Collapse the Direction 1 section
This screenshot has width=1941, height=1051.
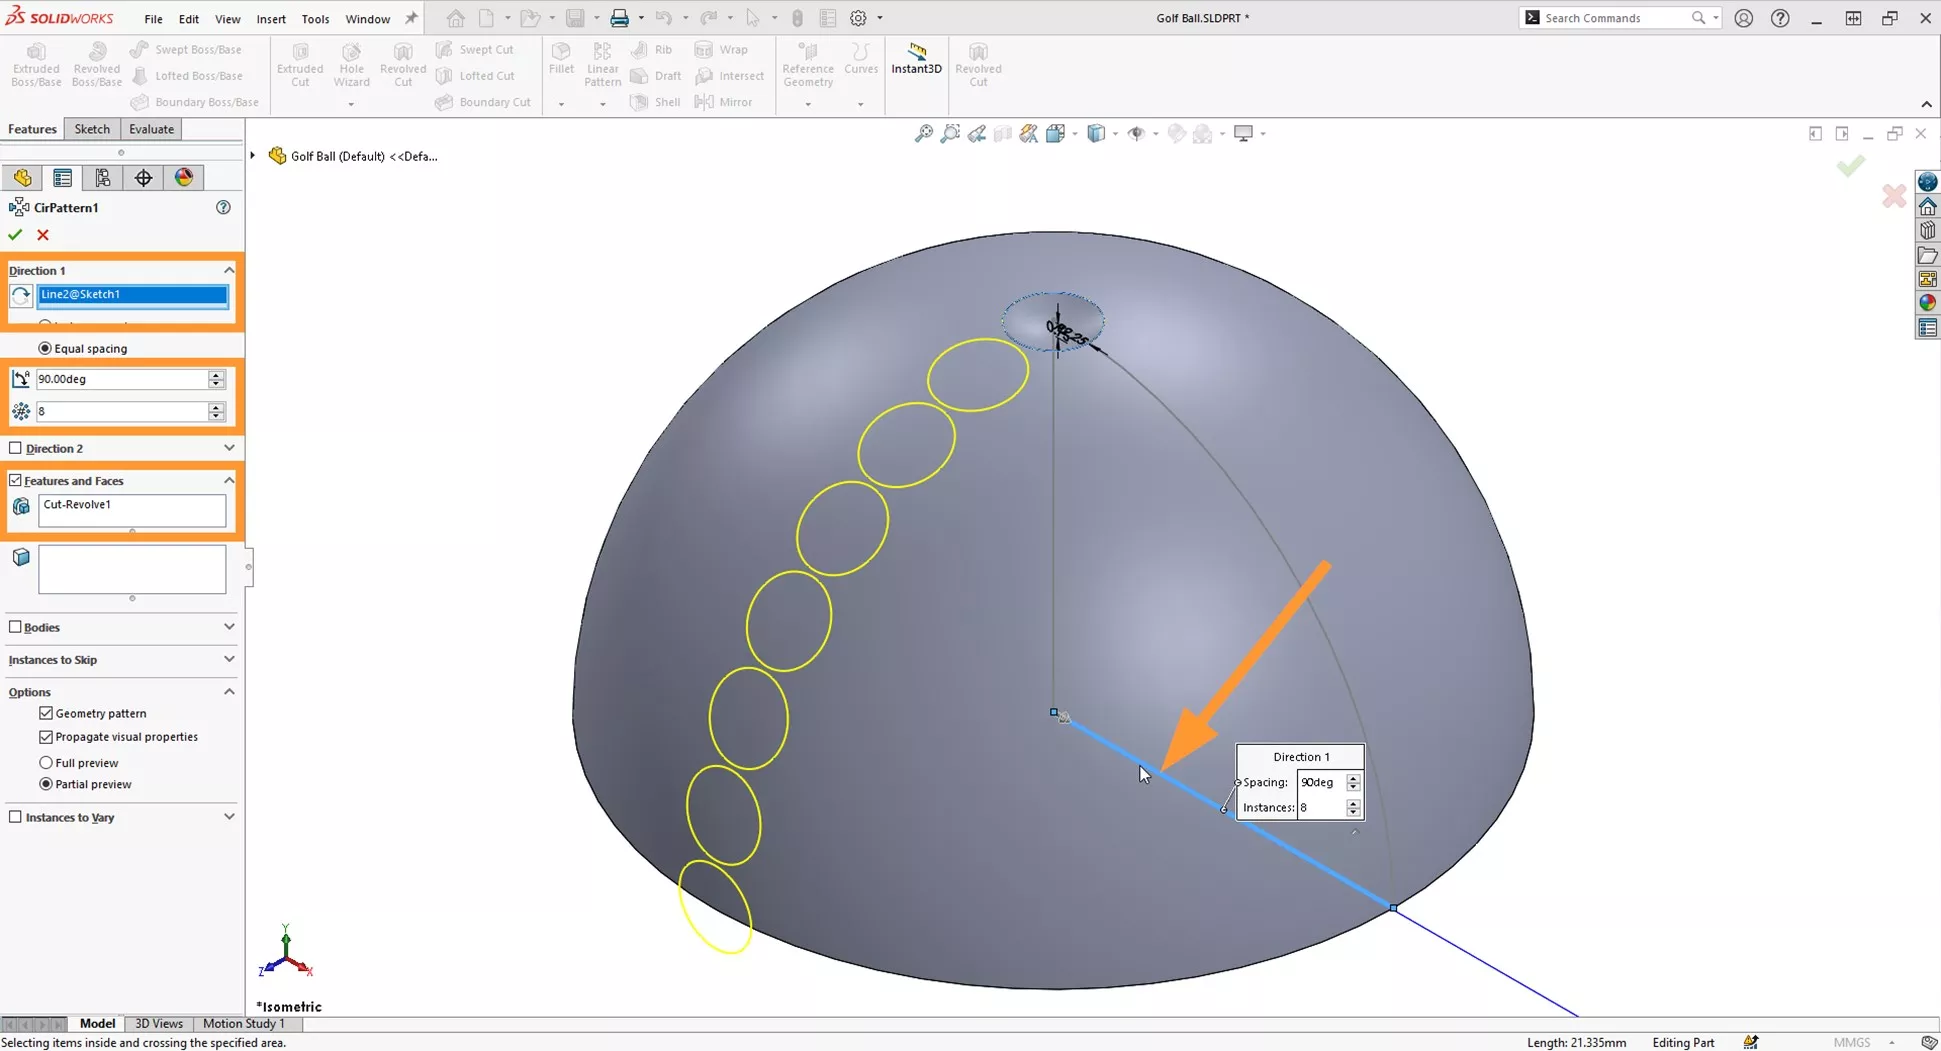point(229,269)
